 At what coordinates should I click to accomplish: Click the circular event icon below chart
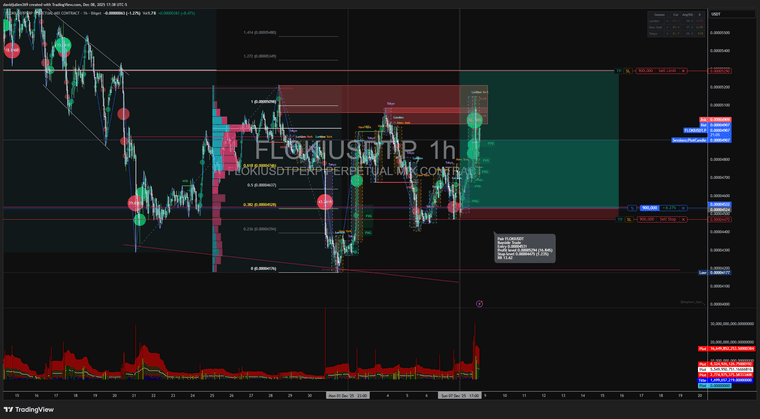(x=479, y=303)
